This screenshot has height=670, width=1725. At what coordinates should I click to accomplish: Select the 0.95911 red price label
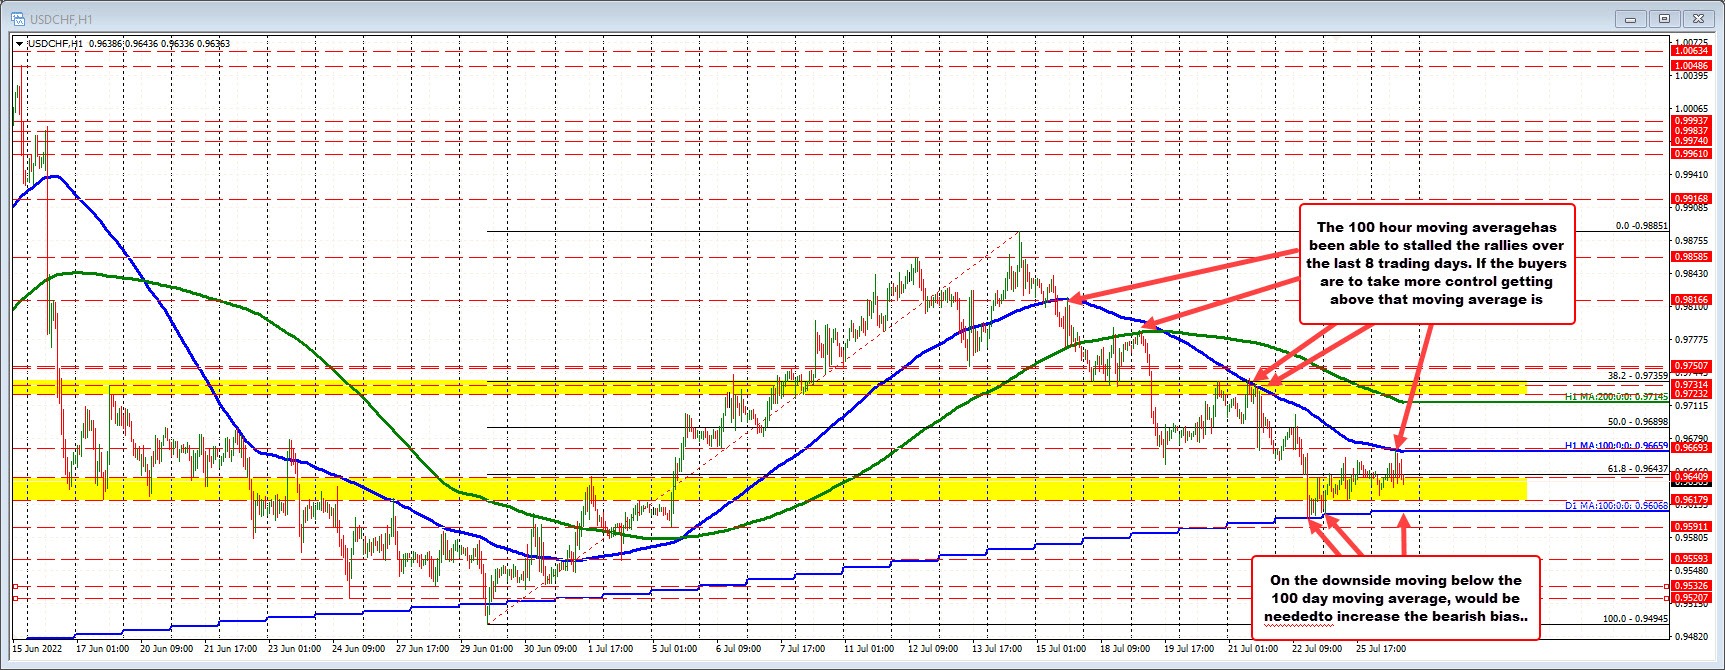[x=1691, y=526]
